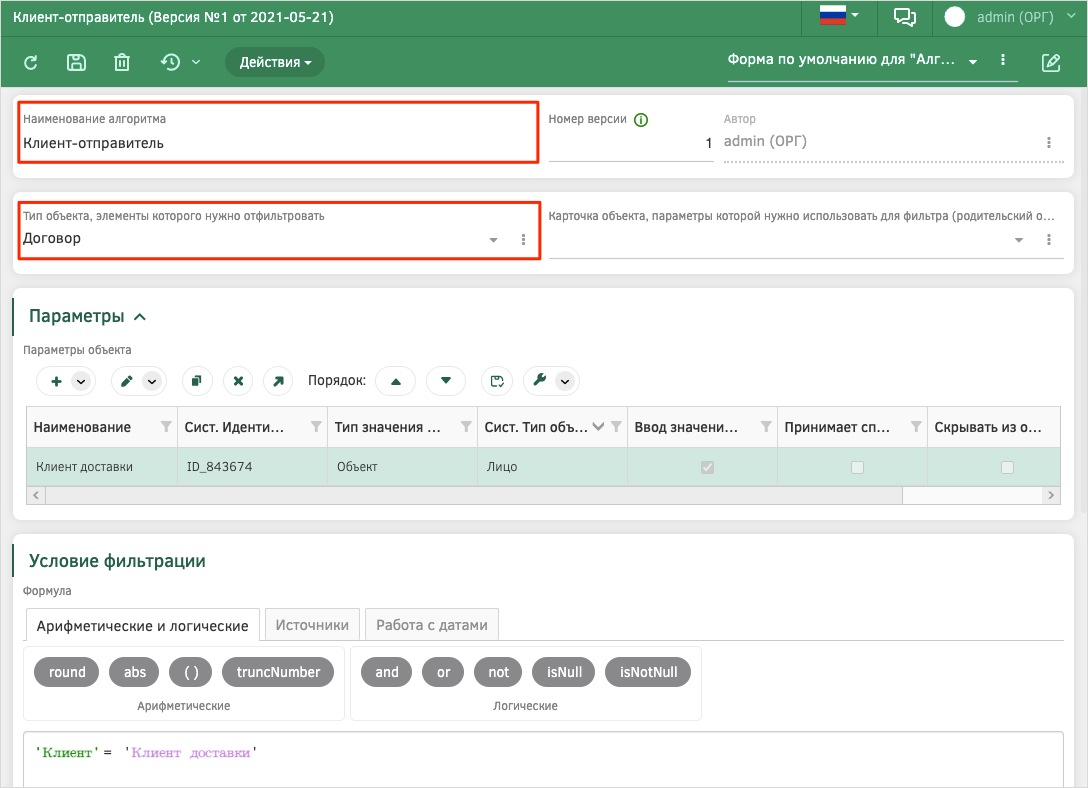Switch to the Работа с датами tab
1088x788 pixels.
point(432,625)
